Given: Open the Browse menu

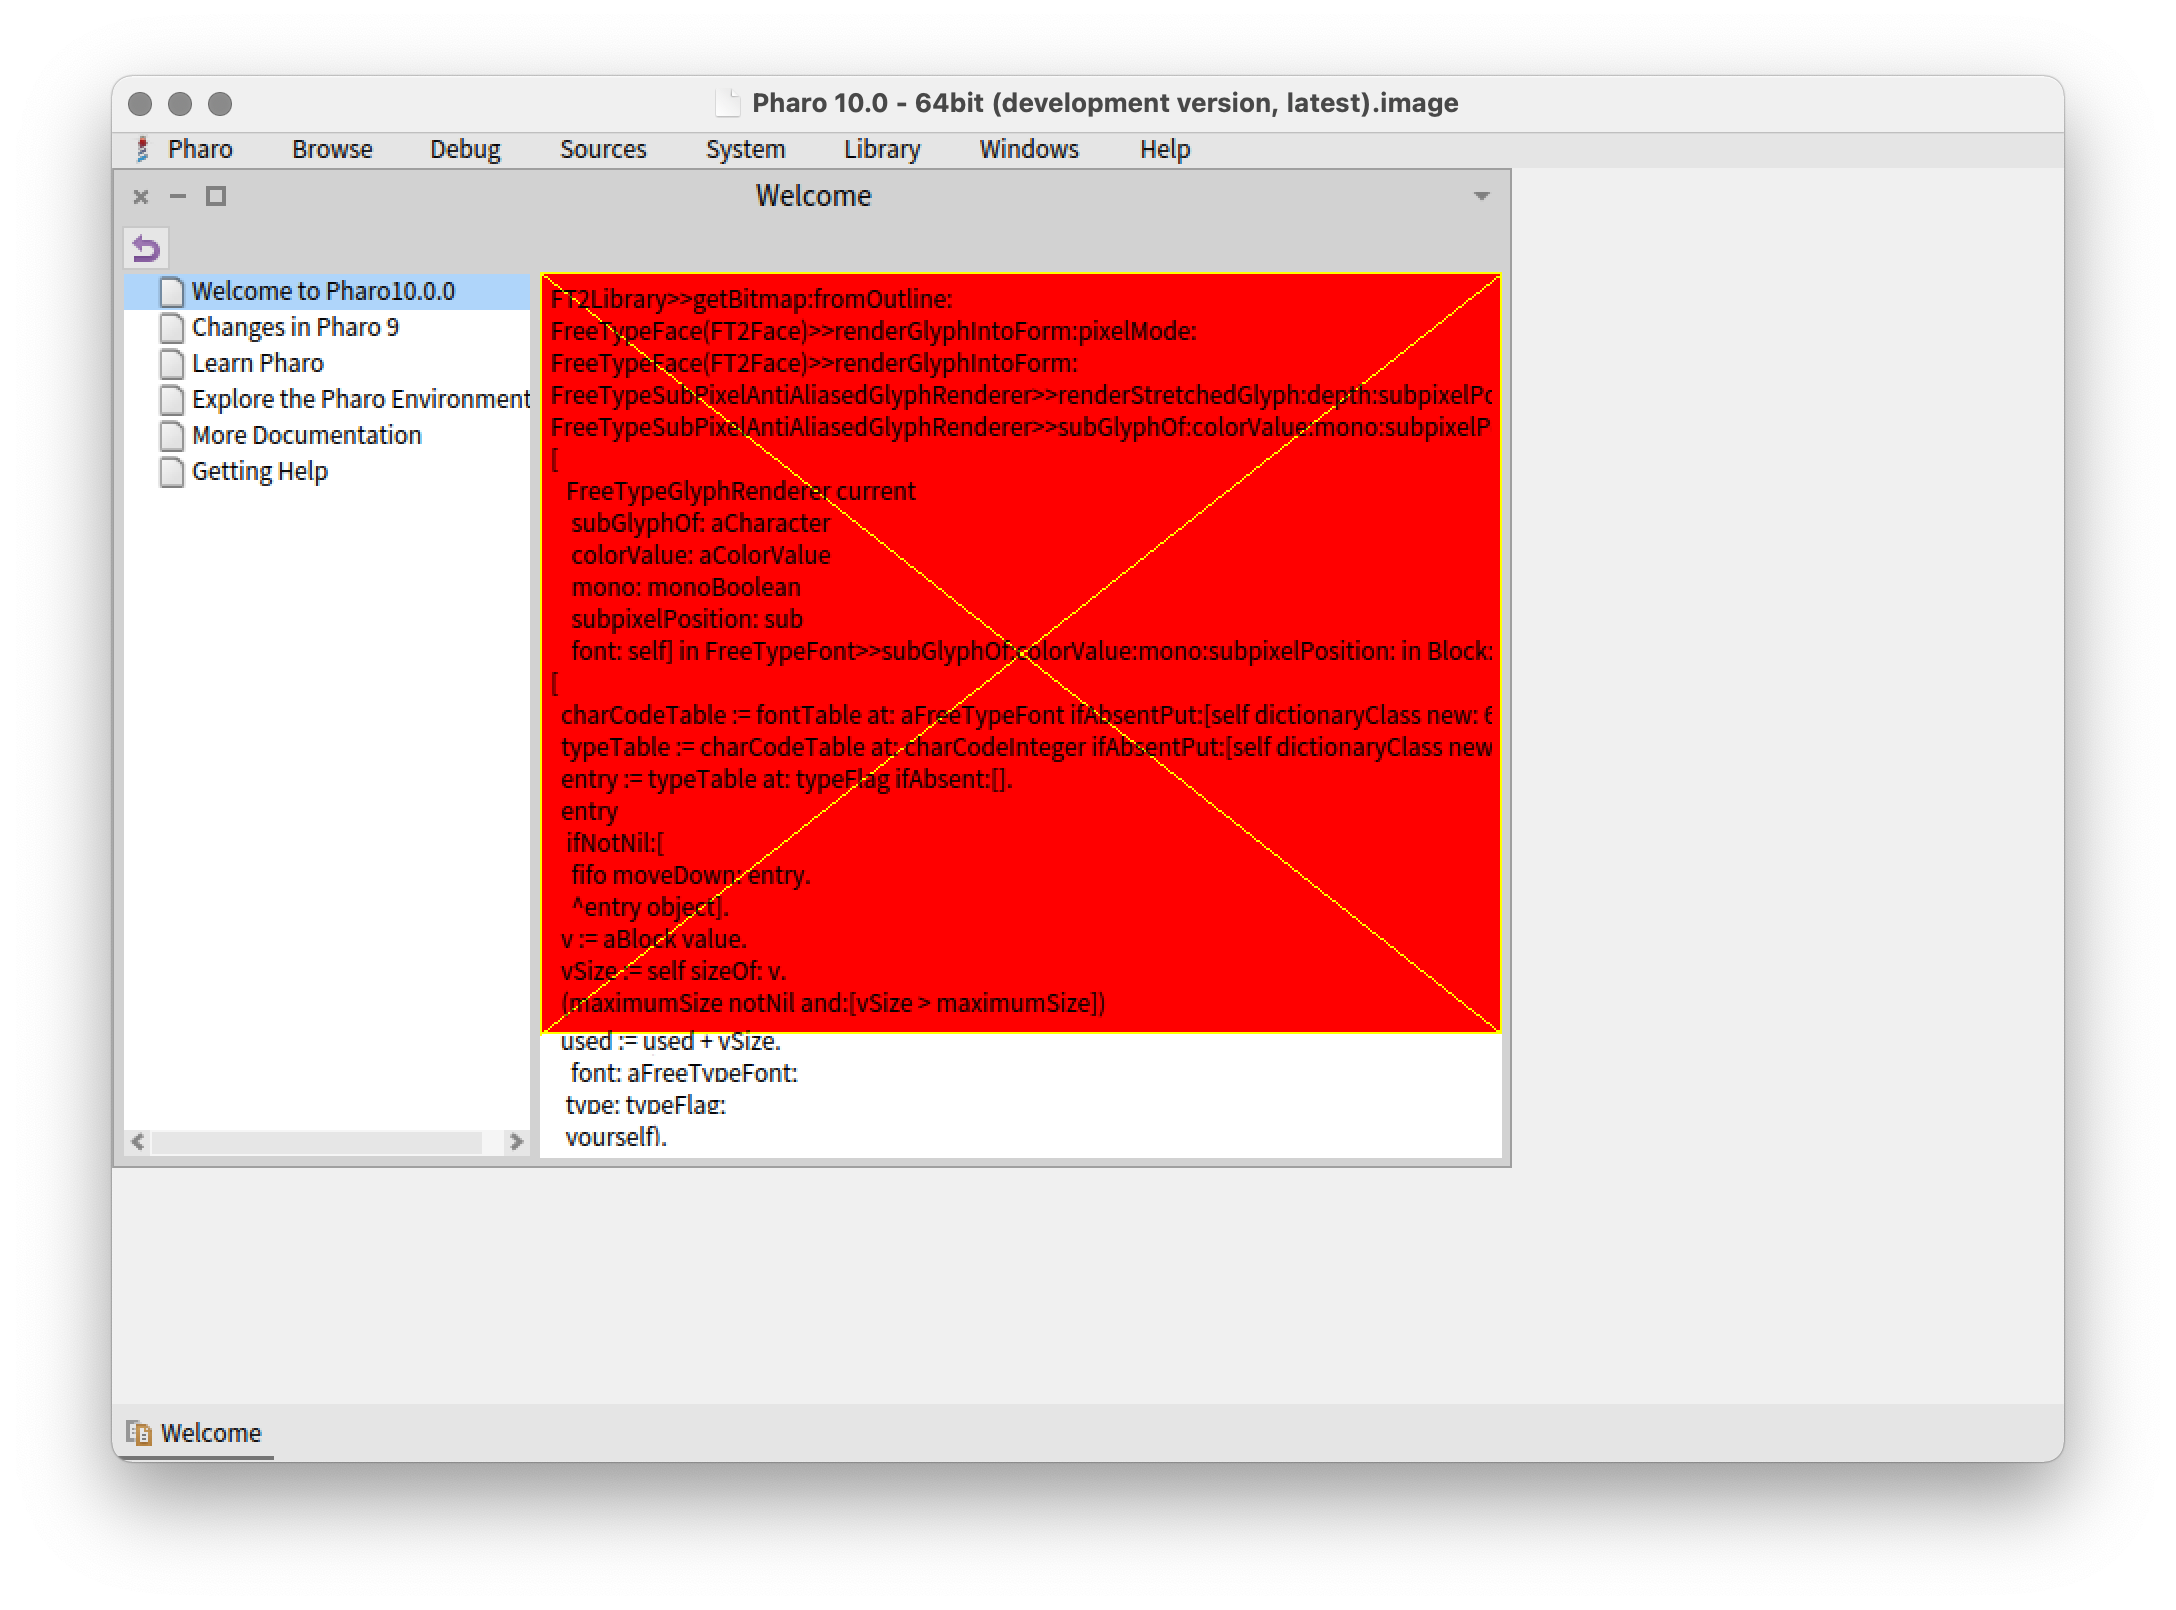Looking at the screenshot, I should pos(332,148).
